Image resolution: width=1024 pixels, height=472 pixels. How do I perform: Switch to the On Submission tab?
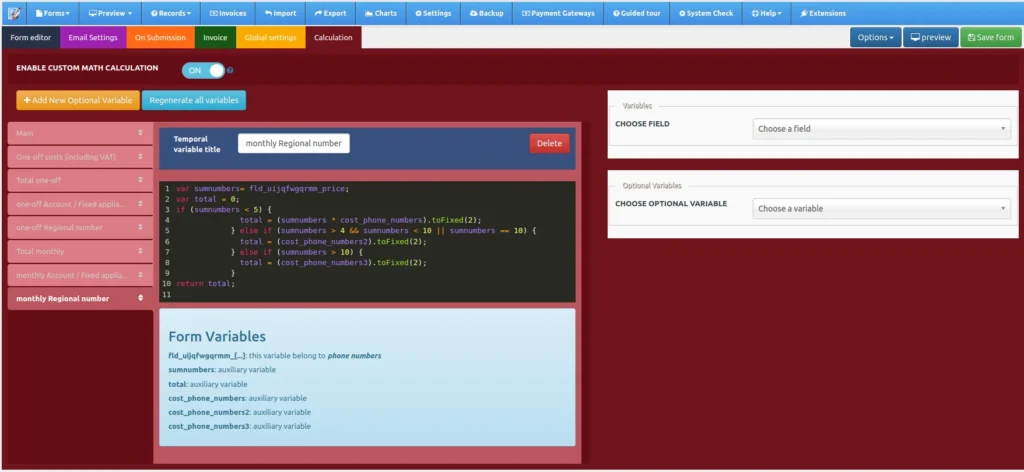(x=161, y=38)
